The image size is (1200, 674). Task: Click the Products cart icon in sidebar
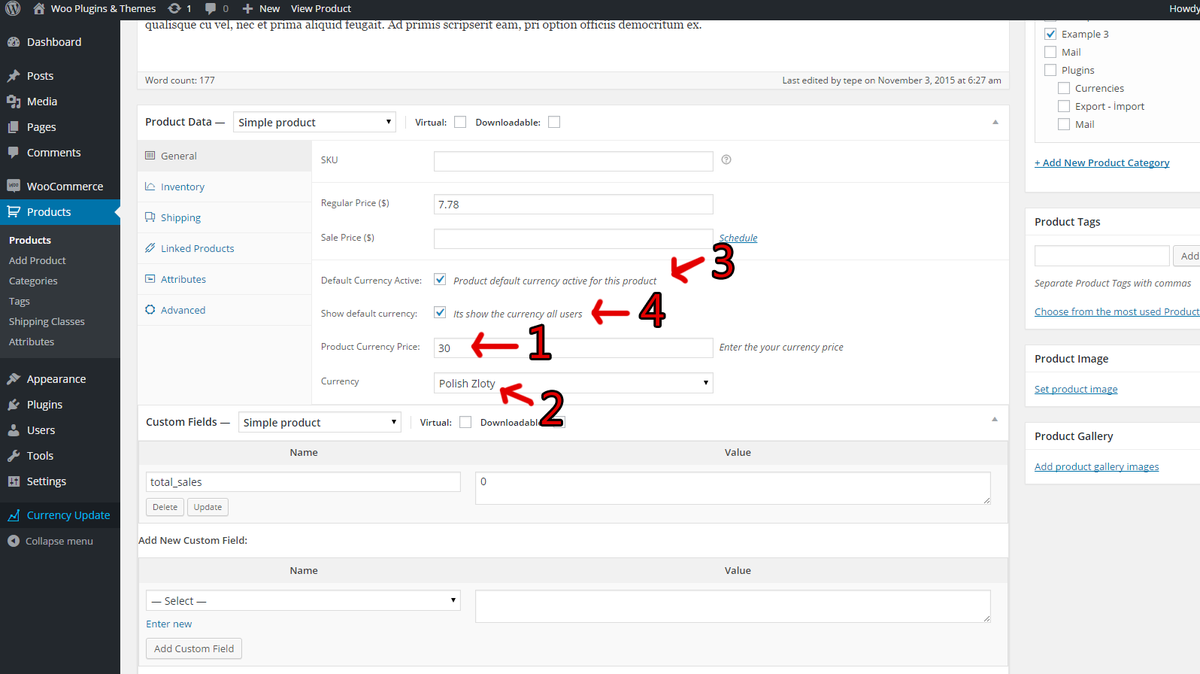(14, 212)
